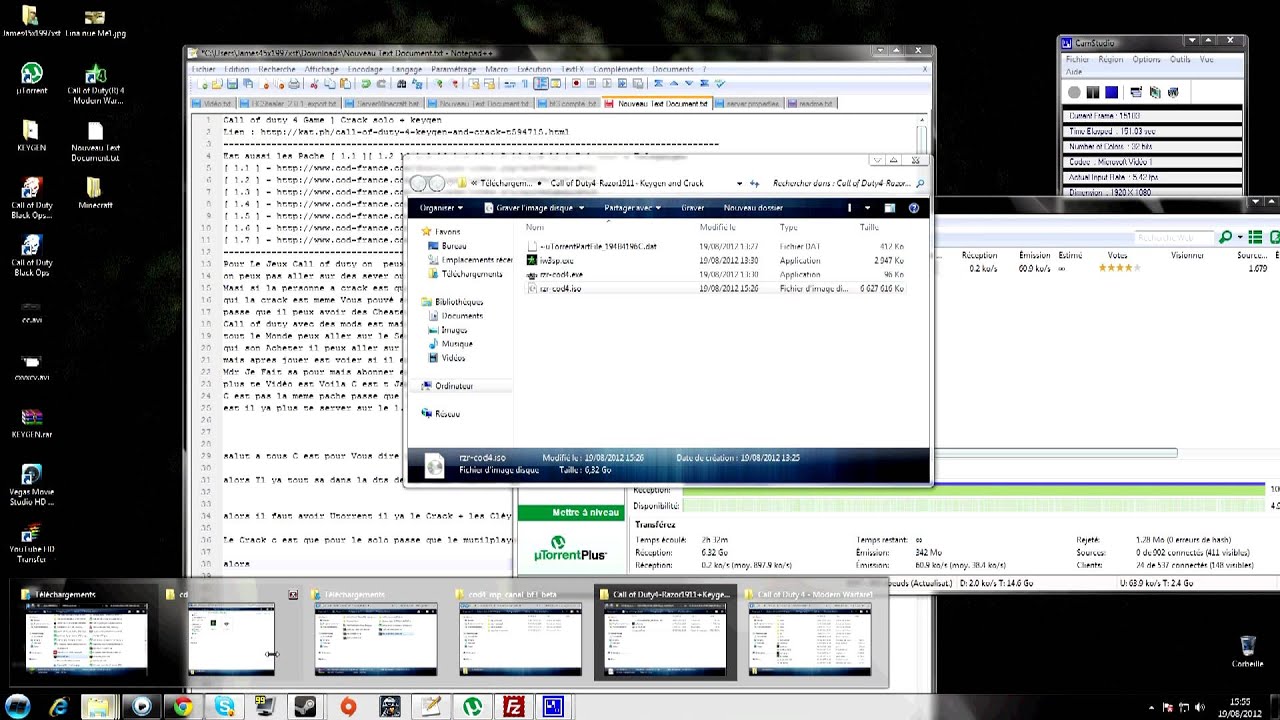Open Skype from the taskbar
The image size is (1280, 720).
pyautogui.click(x=224, y=707)
